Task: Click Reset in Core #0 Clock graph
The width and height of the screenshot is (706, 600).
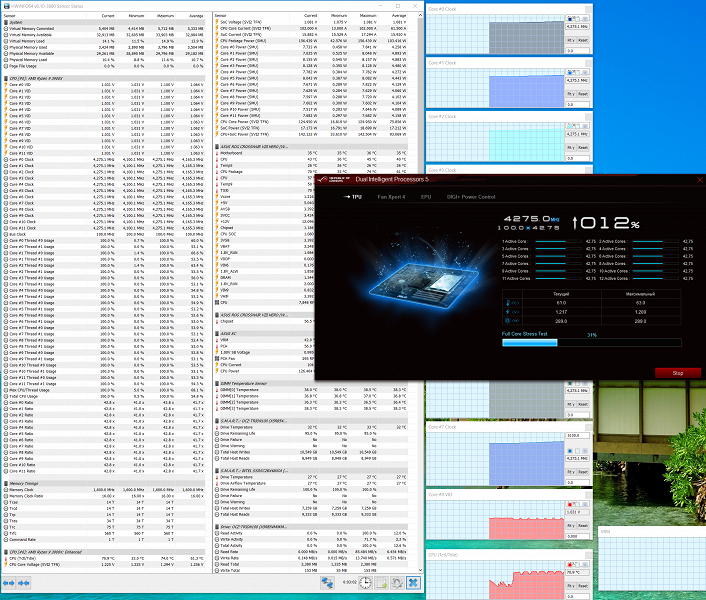Action: [583, 40]
